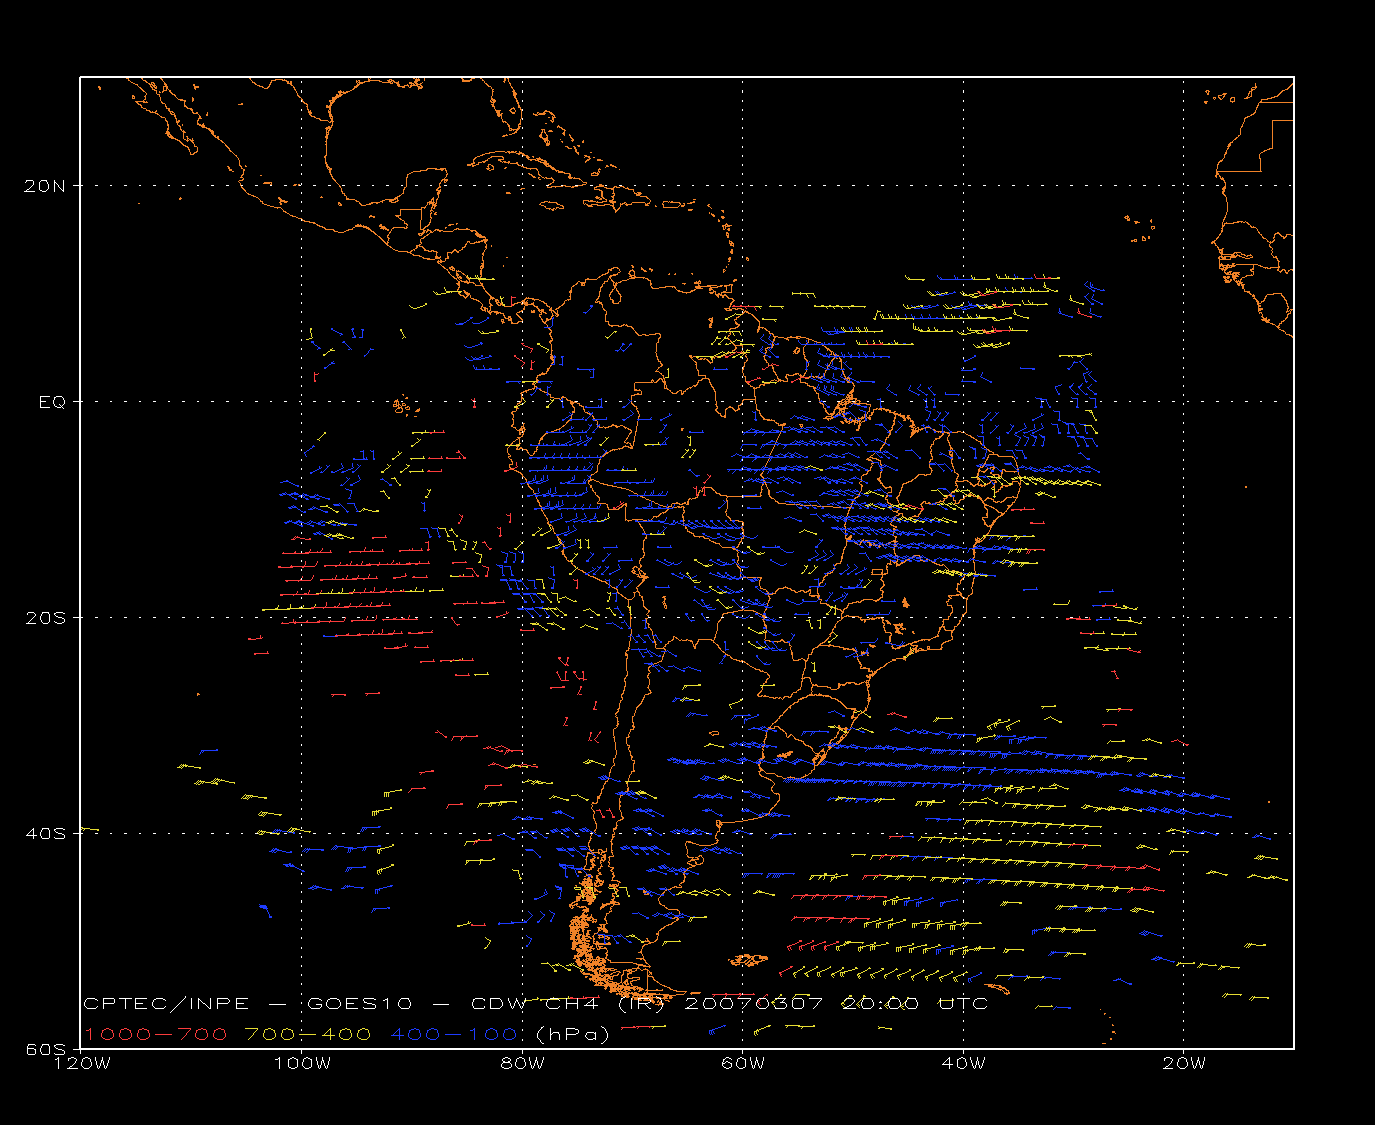Click the EQ latitude label
This screenshot has width=1375, height=1125.
tap(53, 401)
